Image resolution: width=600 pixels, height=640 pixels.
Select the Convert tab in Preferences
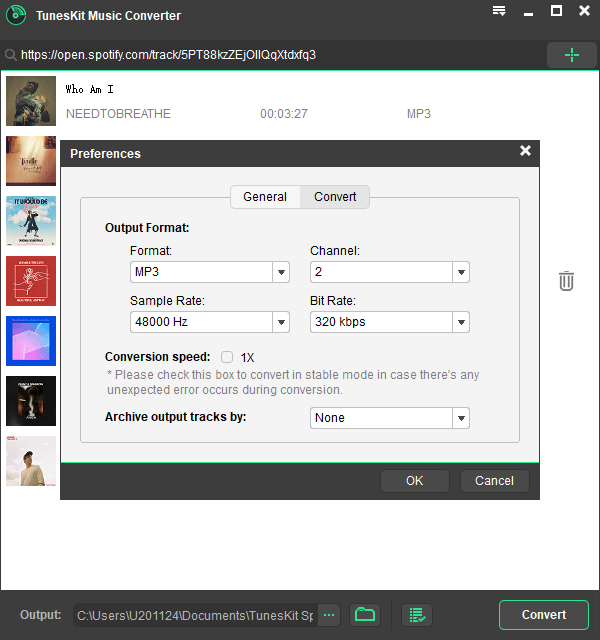(335, 197)
